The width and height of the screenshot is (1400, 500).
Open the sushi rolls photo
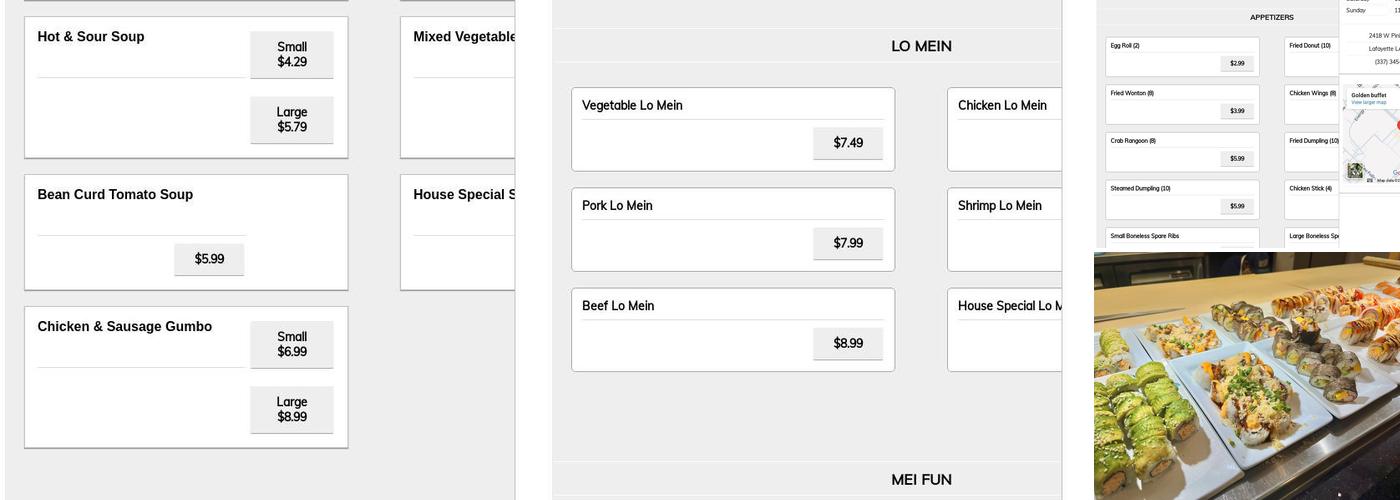[x=1246, y=375]
